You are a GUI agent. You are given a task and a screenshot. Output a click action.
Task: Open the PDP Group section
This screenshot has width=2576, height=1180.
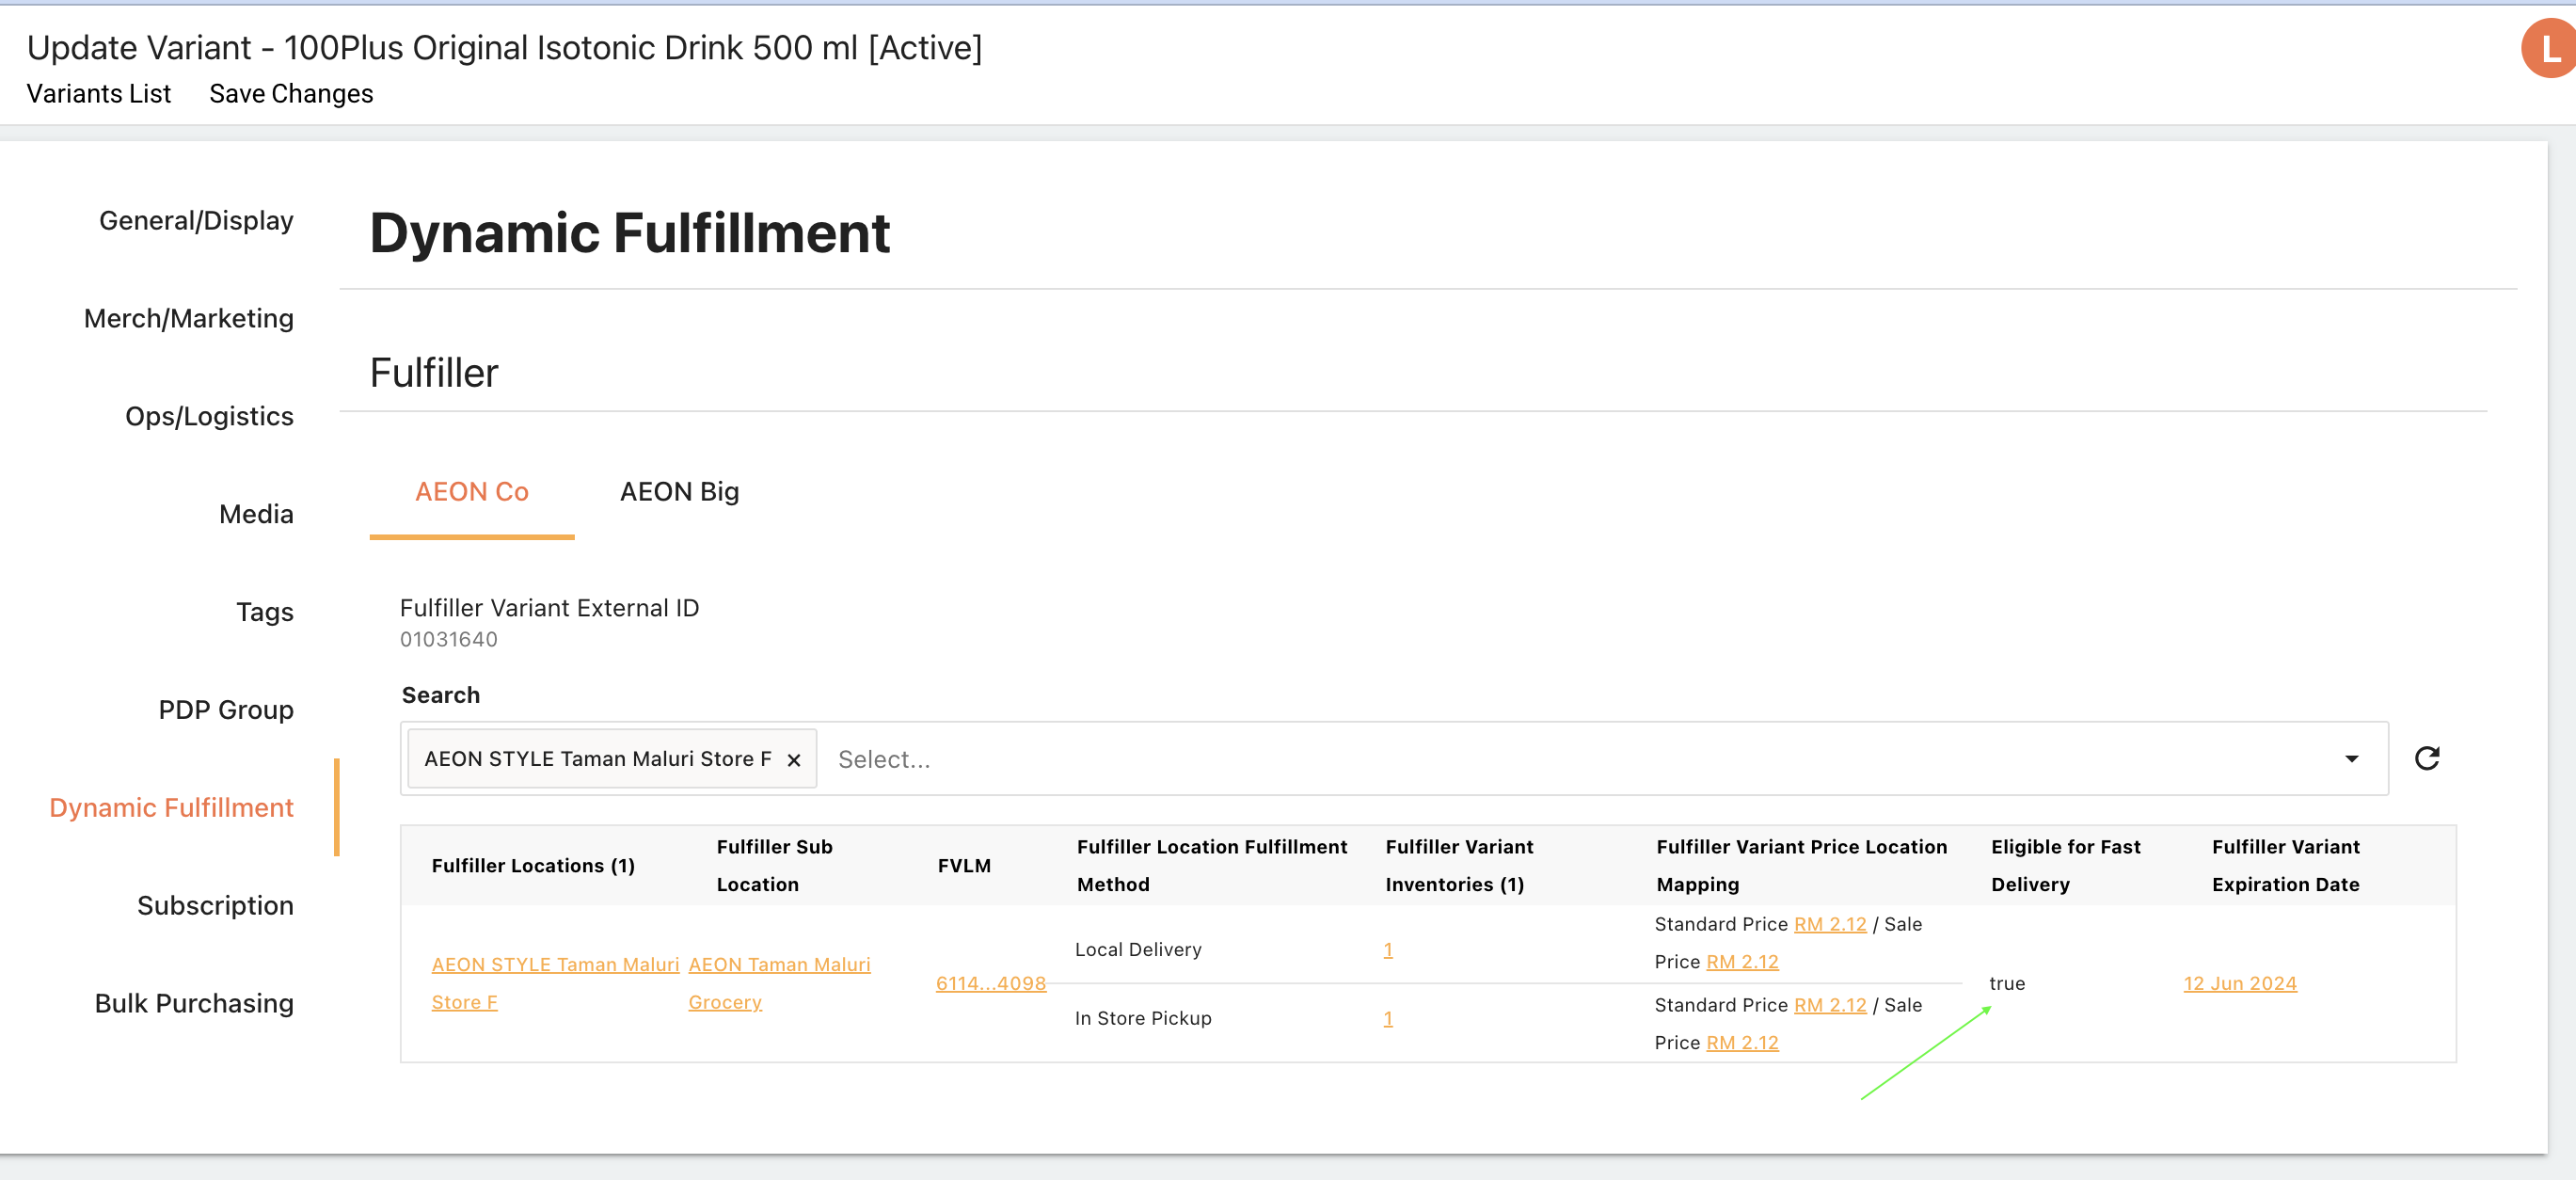coord(226,710)
